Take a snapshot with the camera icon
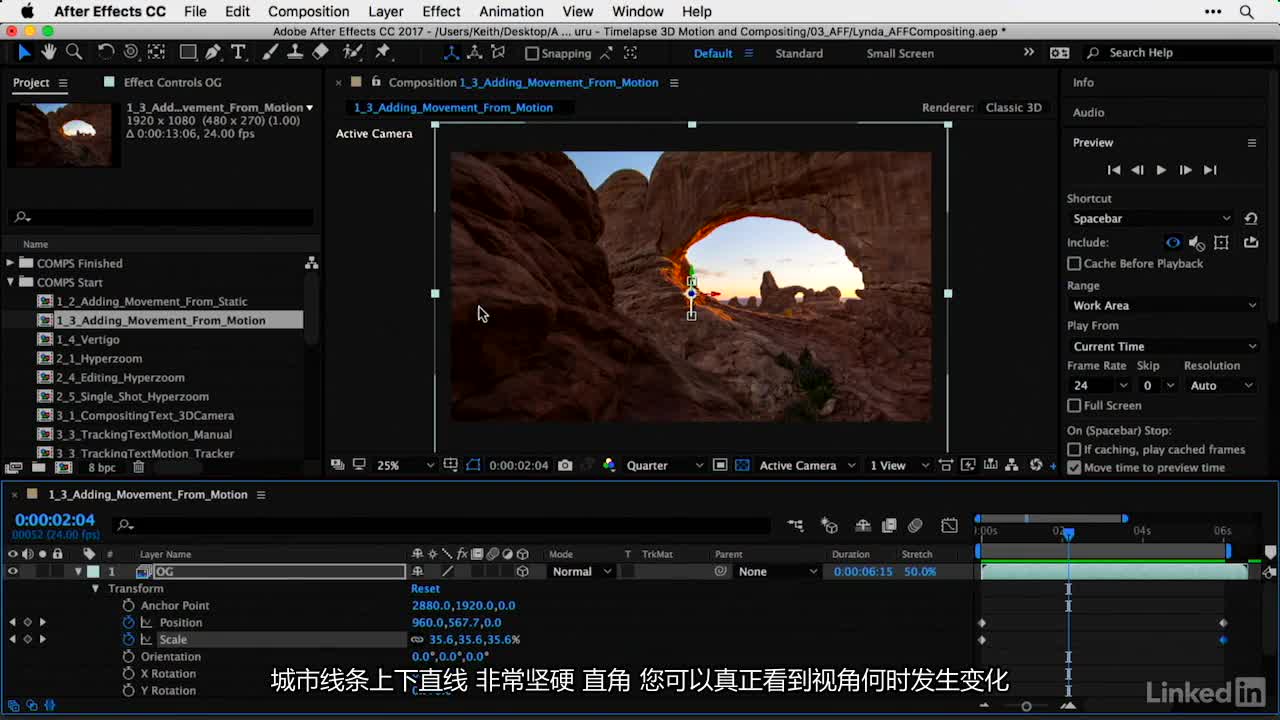This screenshot has width=1280, height=720. [565, 465]
